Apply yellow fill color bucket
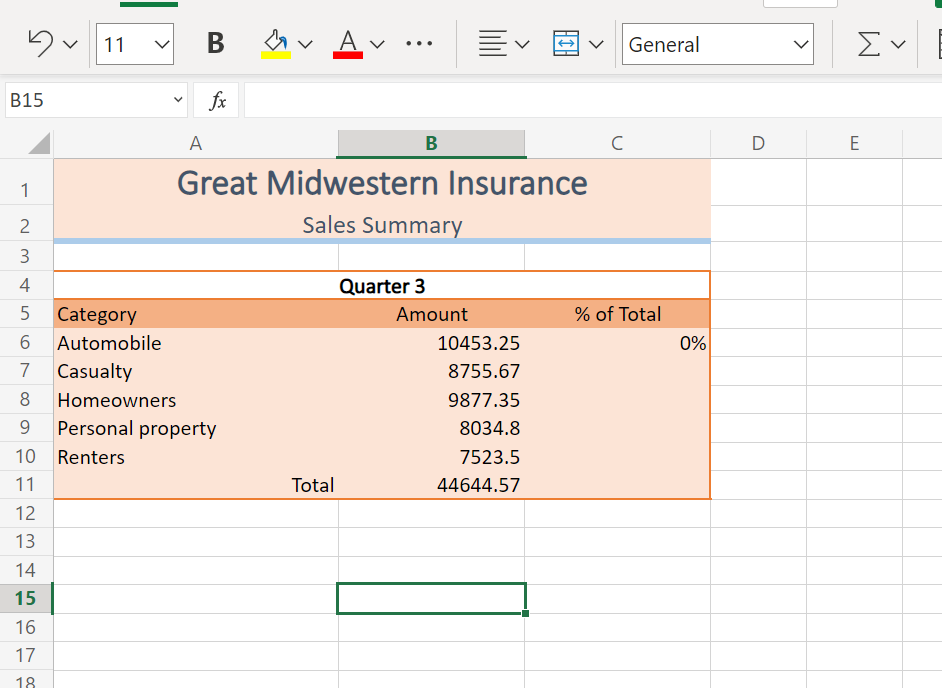 pos(275,44)
